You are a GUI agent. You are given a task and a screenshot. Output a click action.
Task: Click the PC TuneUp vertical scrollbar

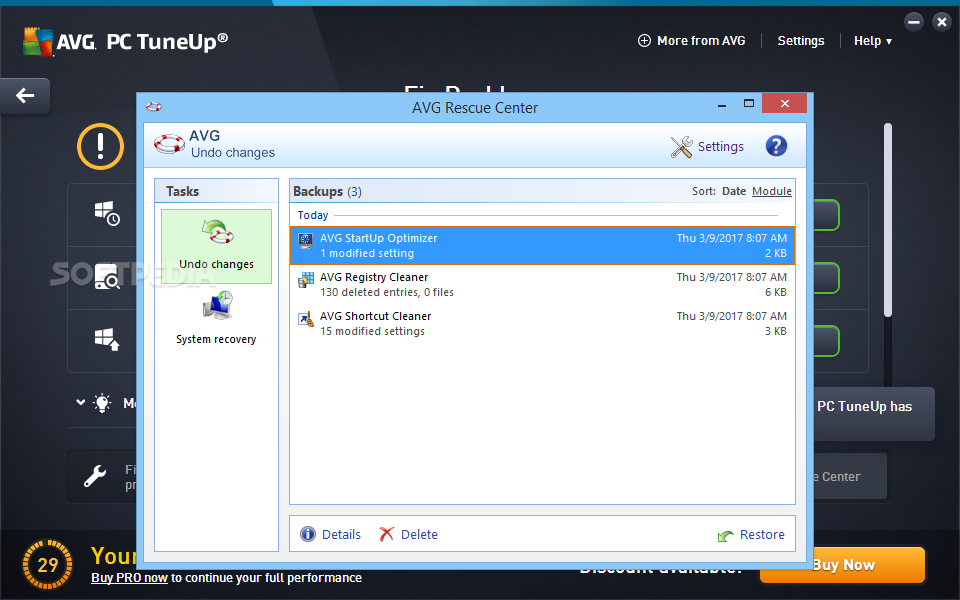888,220
